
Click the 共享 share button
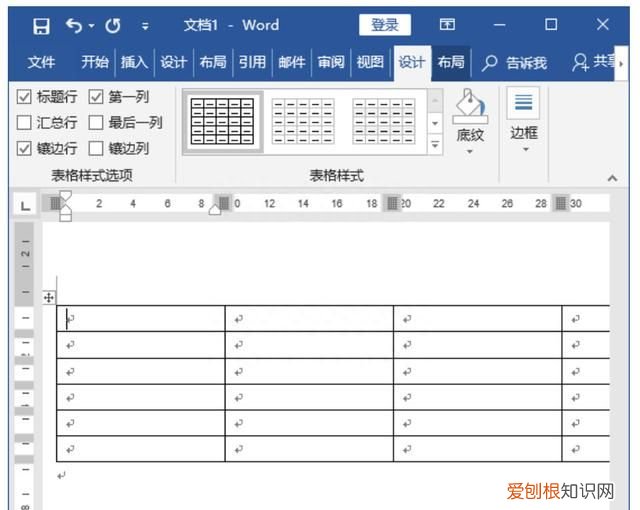click(593, 62)
